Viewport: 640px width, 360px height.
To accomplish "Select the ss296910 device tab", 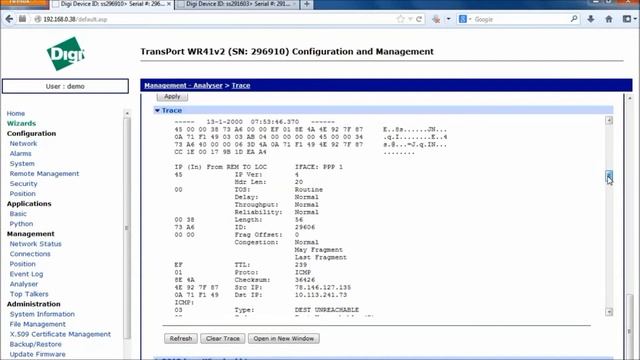I will [x=111, y=4].
